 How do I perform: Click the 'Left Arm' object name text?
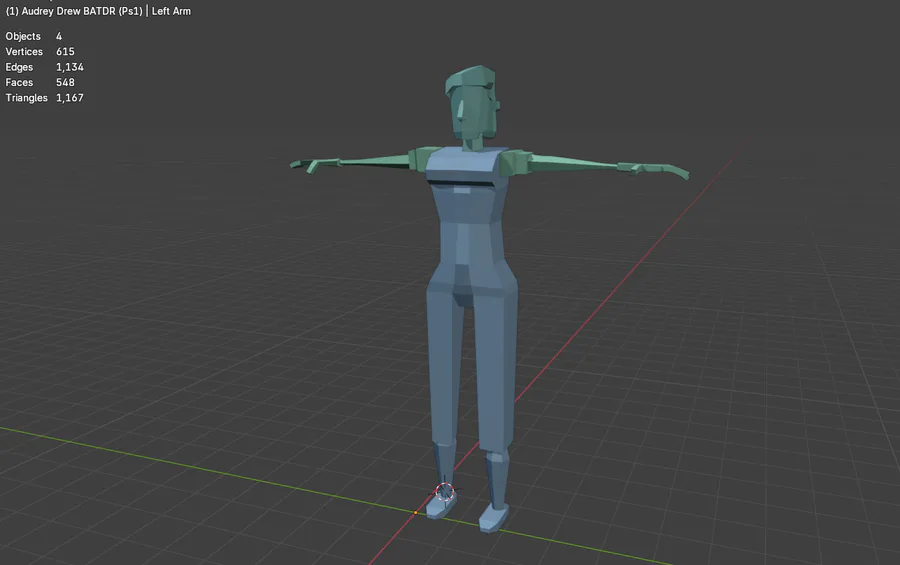[171, 11]
